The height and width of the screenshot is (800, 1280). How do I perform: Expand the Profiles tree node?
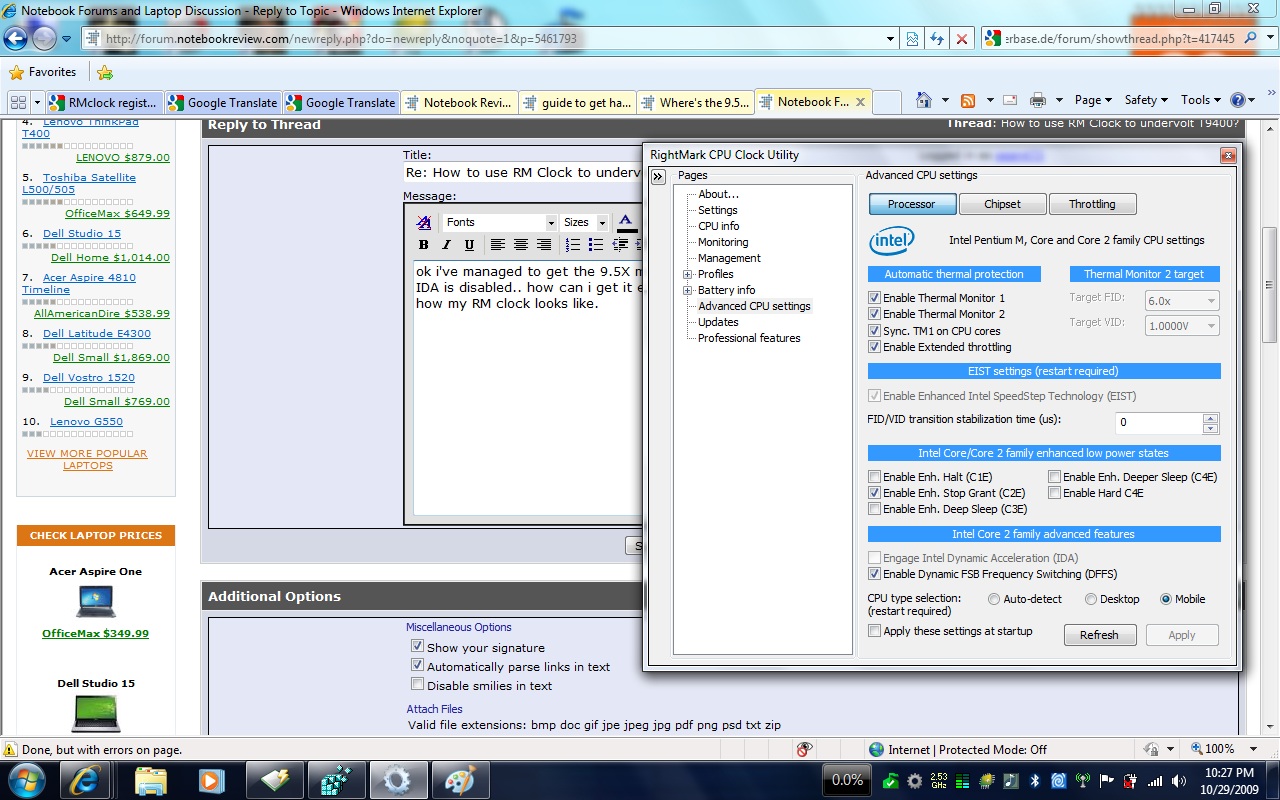tap(688, 274)
